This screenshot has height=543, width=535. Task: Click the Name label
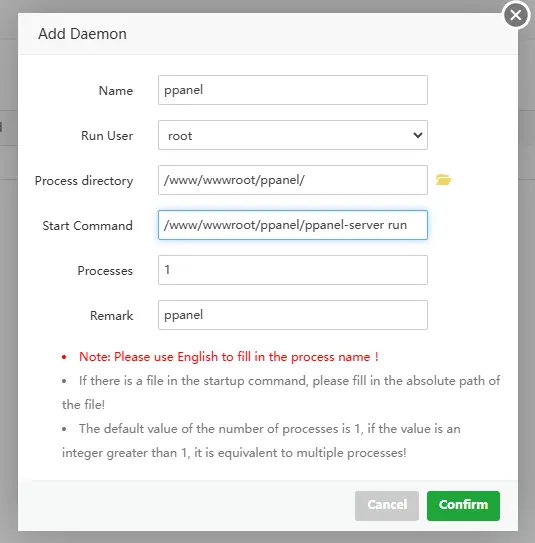(116, 91)
